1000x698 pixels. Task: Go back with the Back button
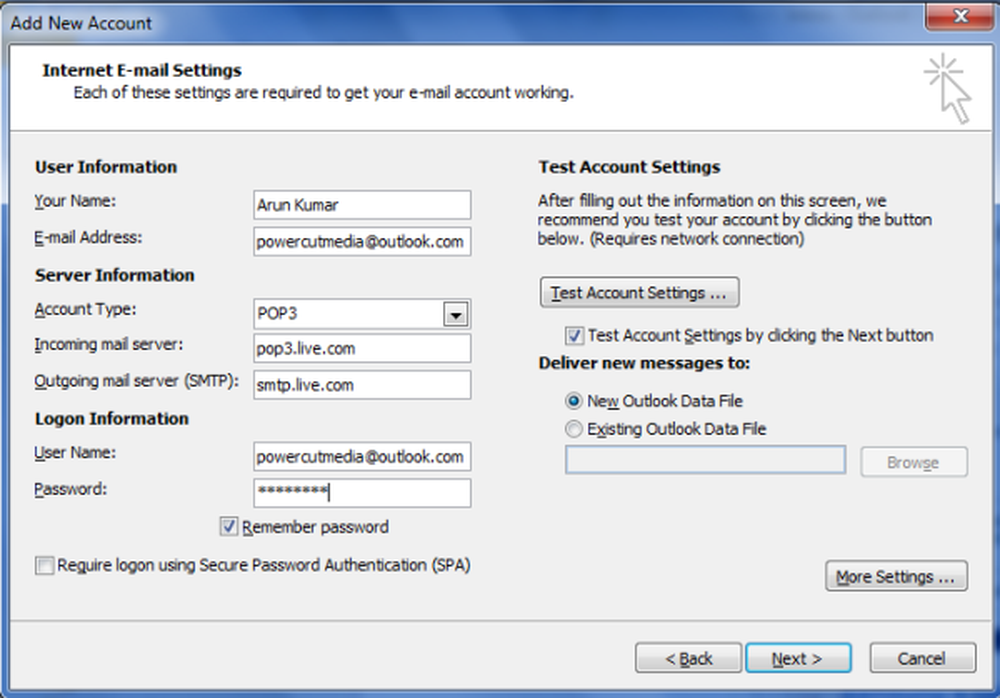point(689,658)
